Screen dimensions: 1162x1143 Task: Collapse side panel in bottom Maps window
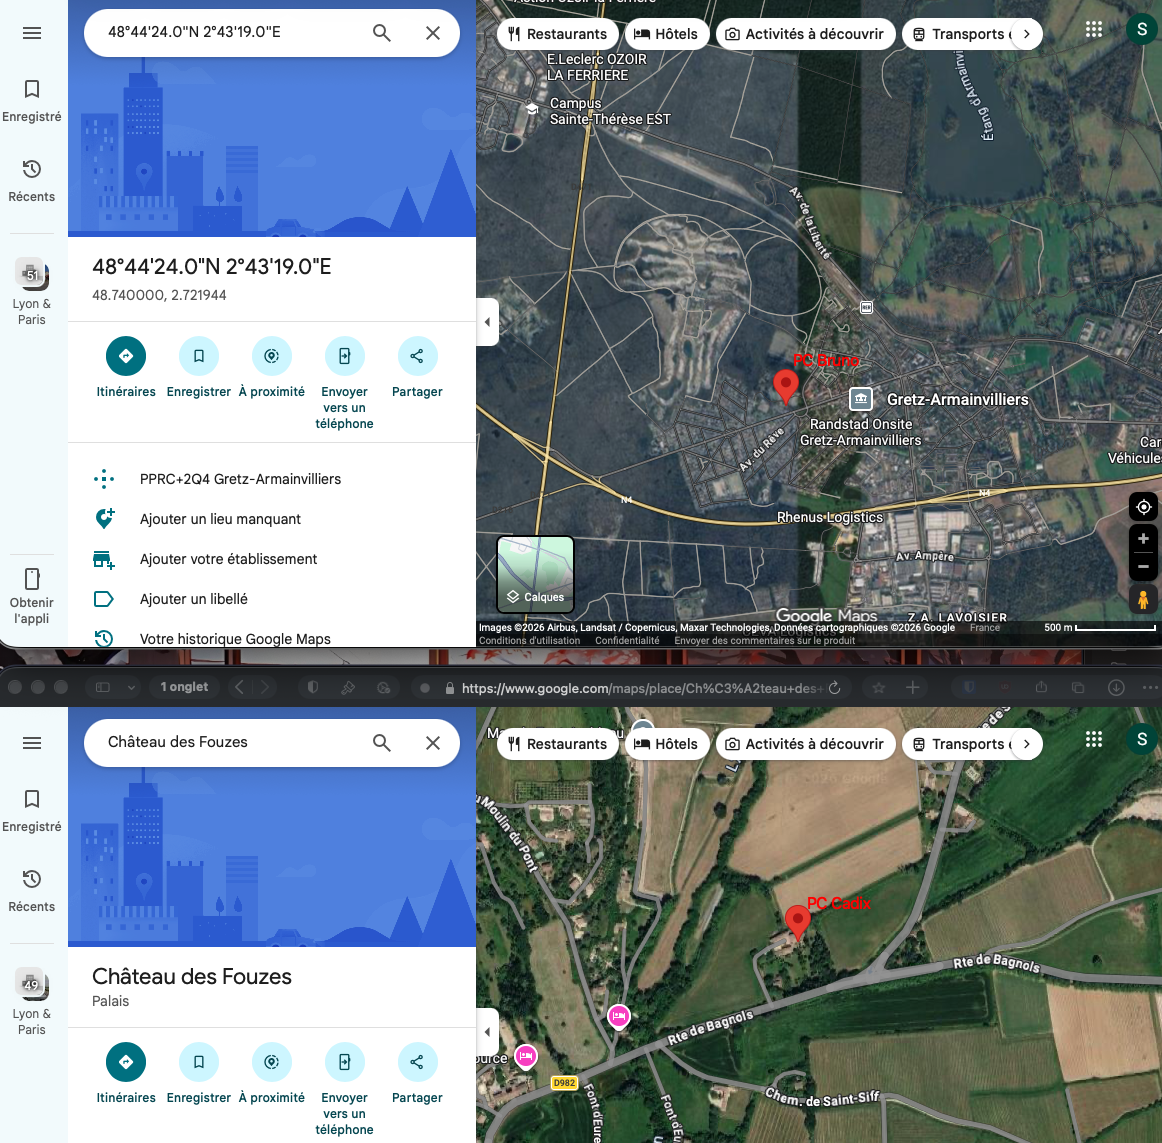click(x=487, y=1032)
